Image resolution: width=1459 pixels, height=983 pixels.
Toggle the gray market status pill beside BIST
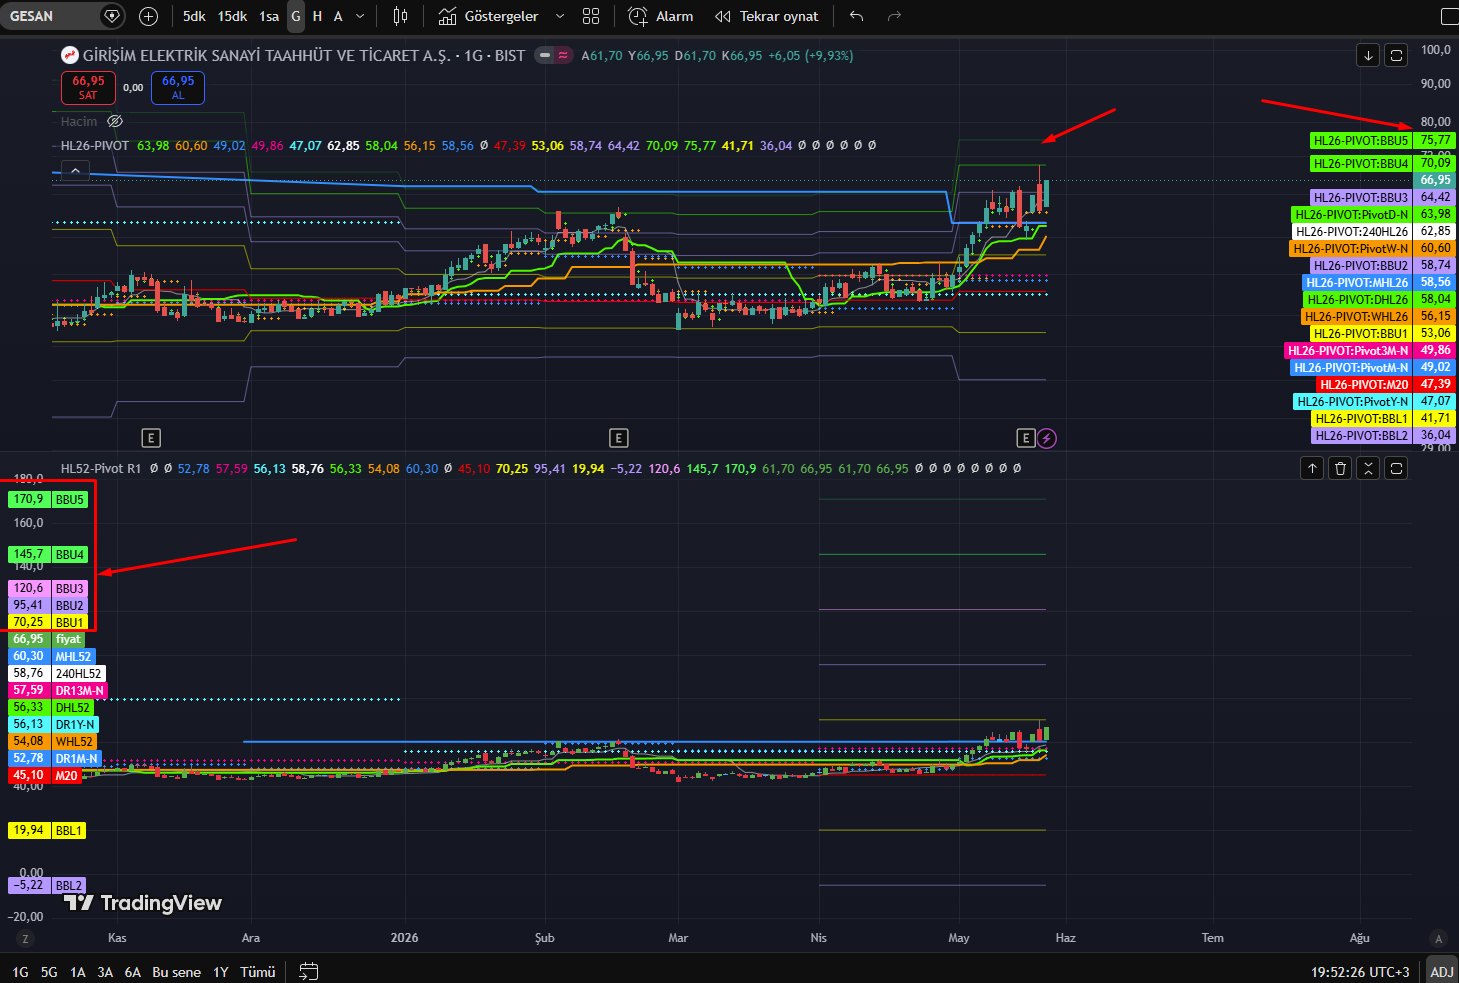click(545, 55)
